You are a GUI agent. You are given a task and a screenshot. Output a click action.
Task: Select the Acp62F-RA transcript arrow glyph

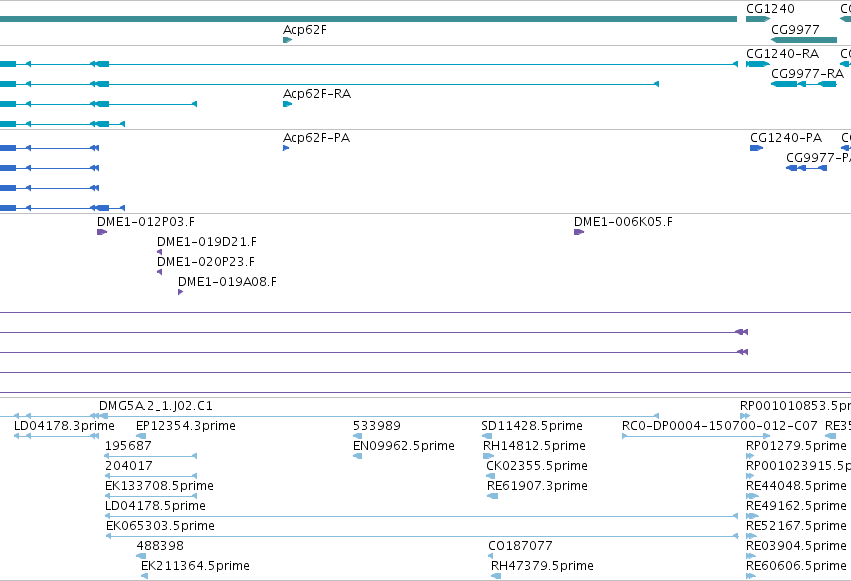coord(287,104)
